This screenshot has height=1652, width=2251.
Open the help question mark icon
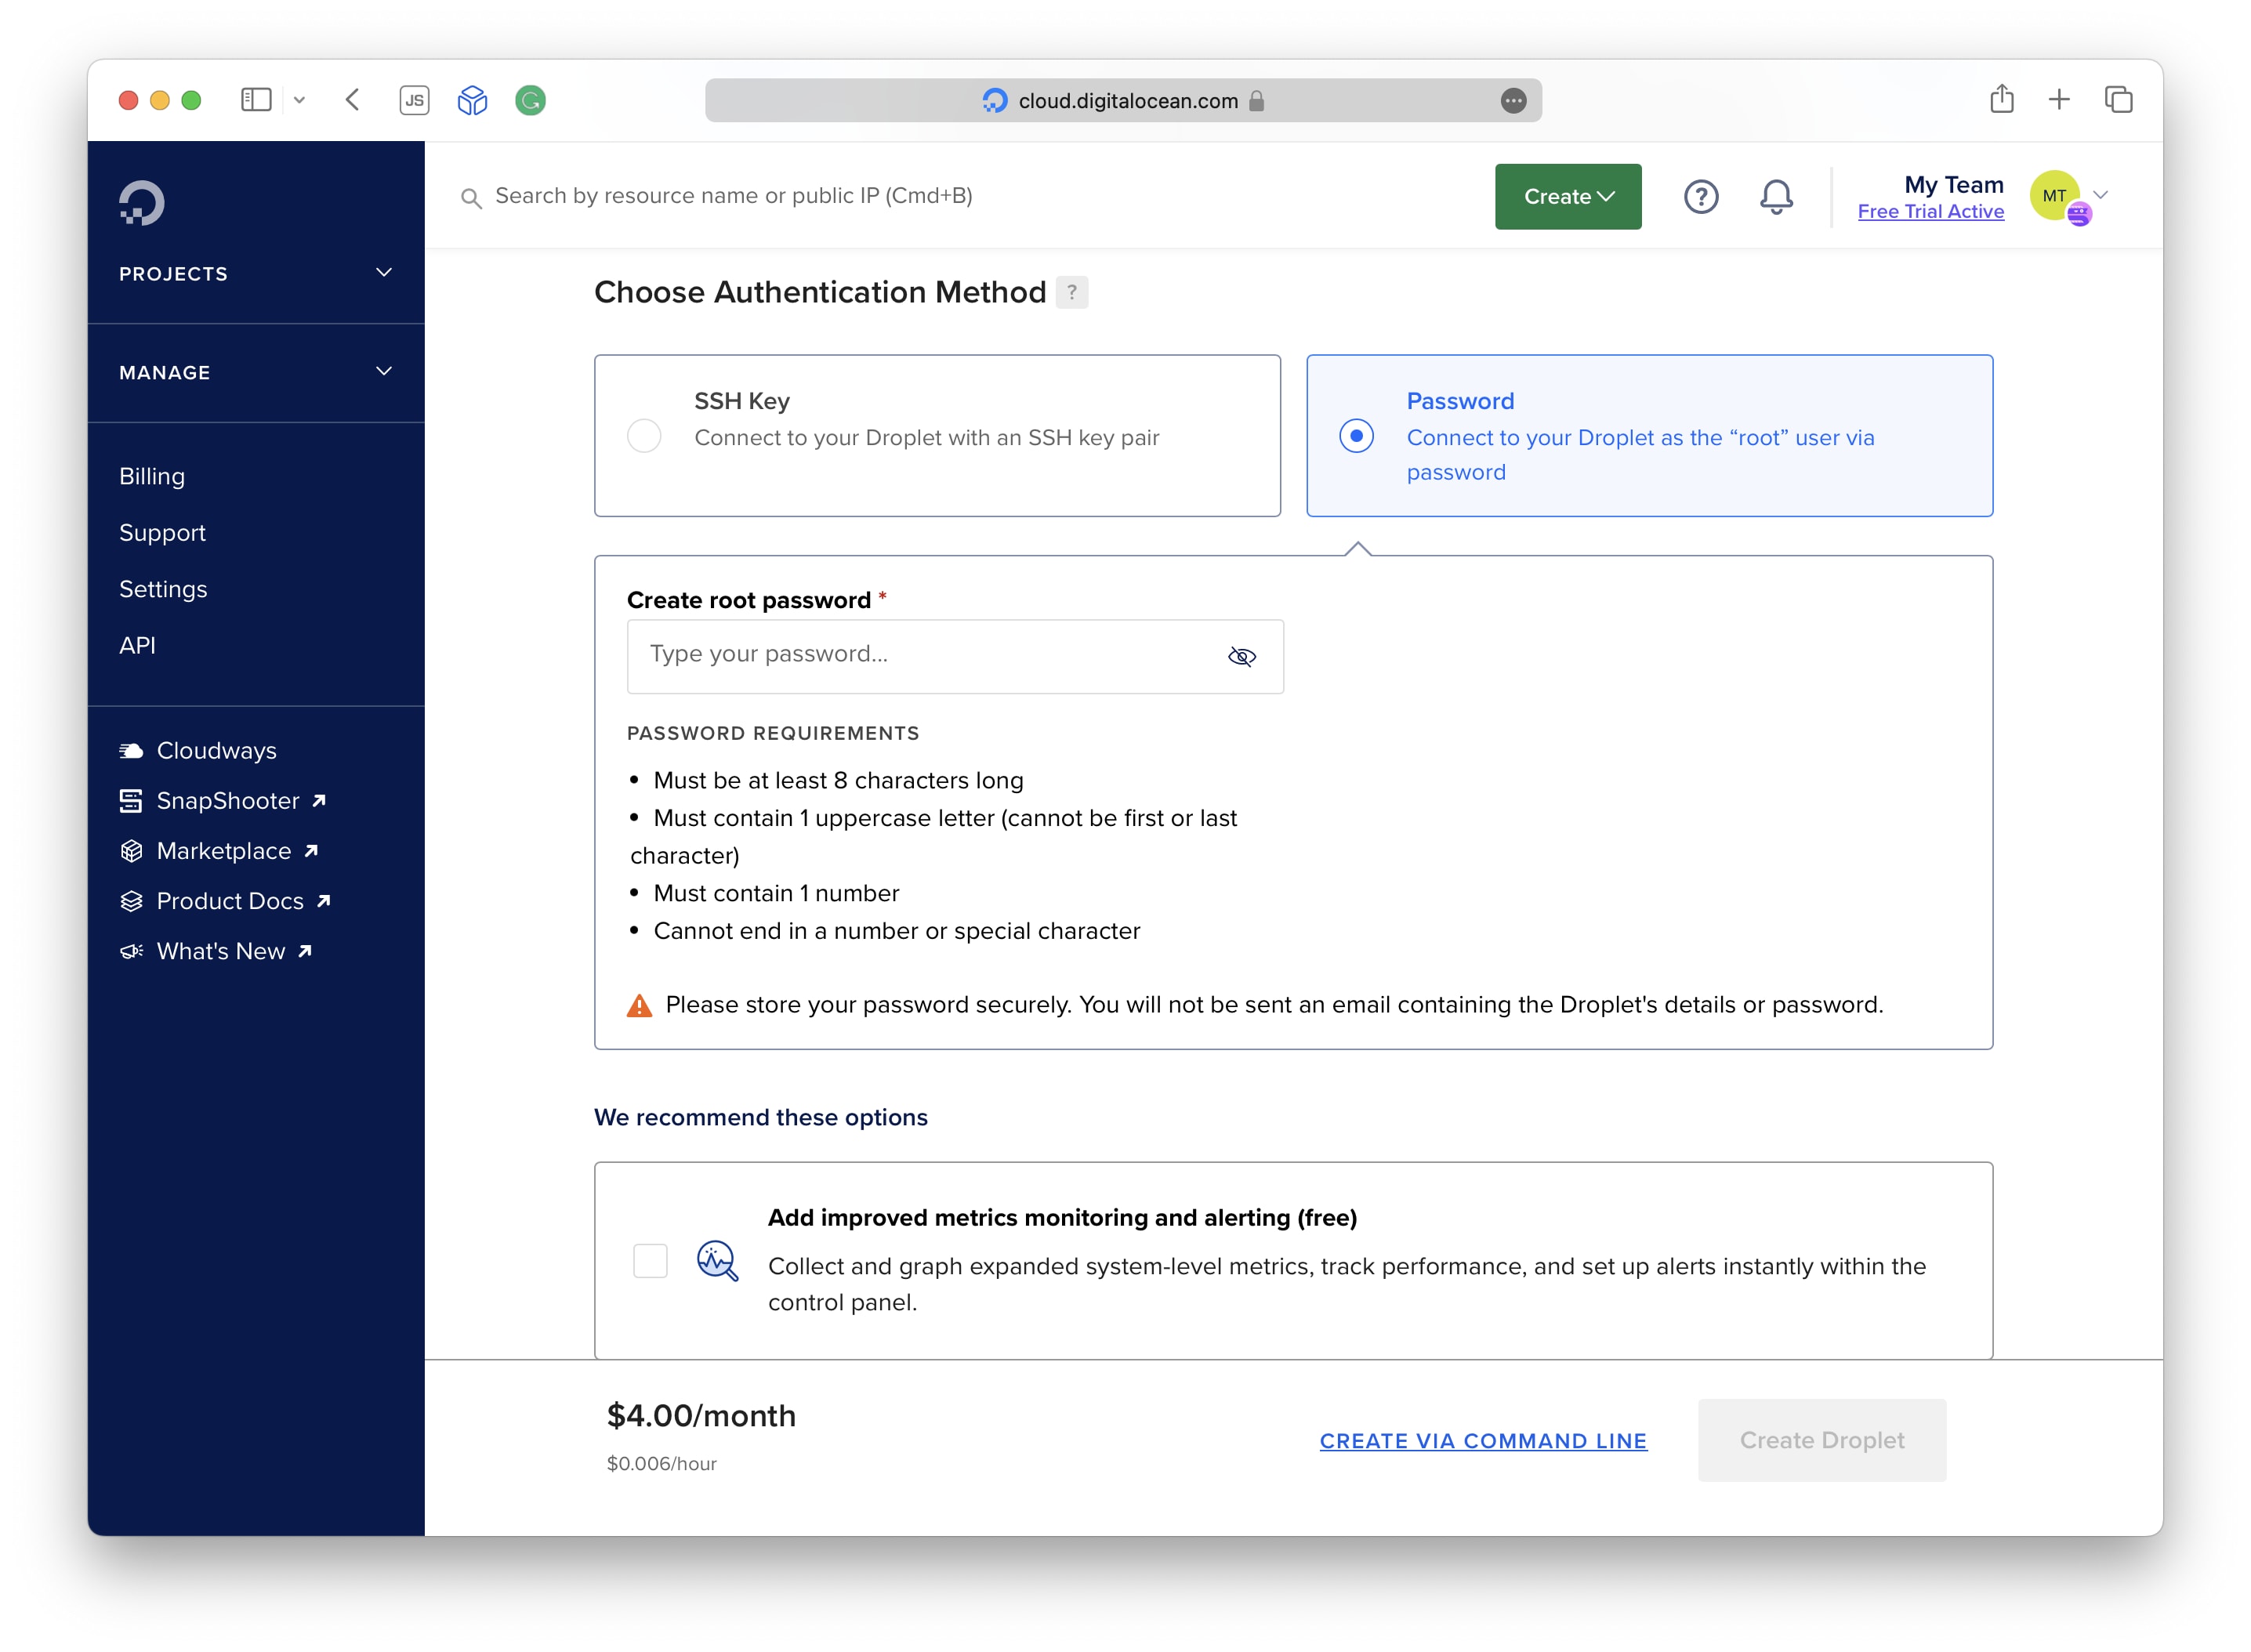[x=1700, y=197]
